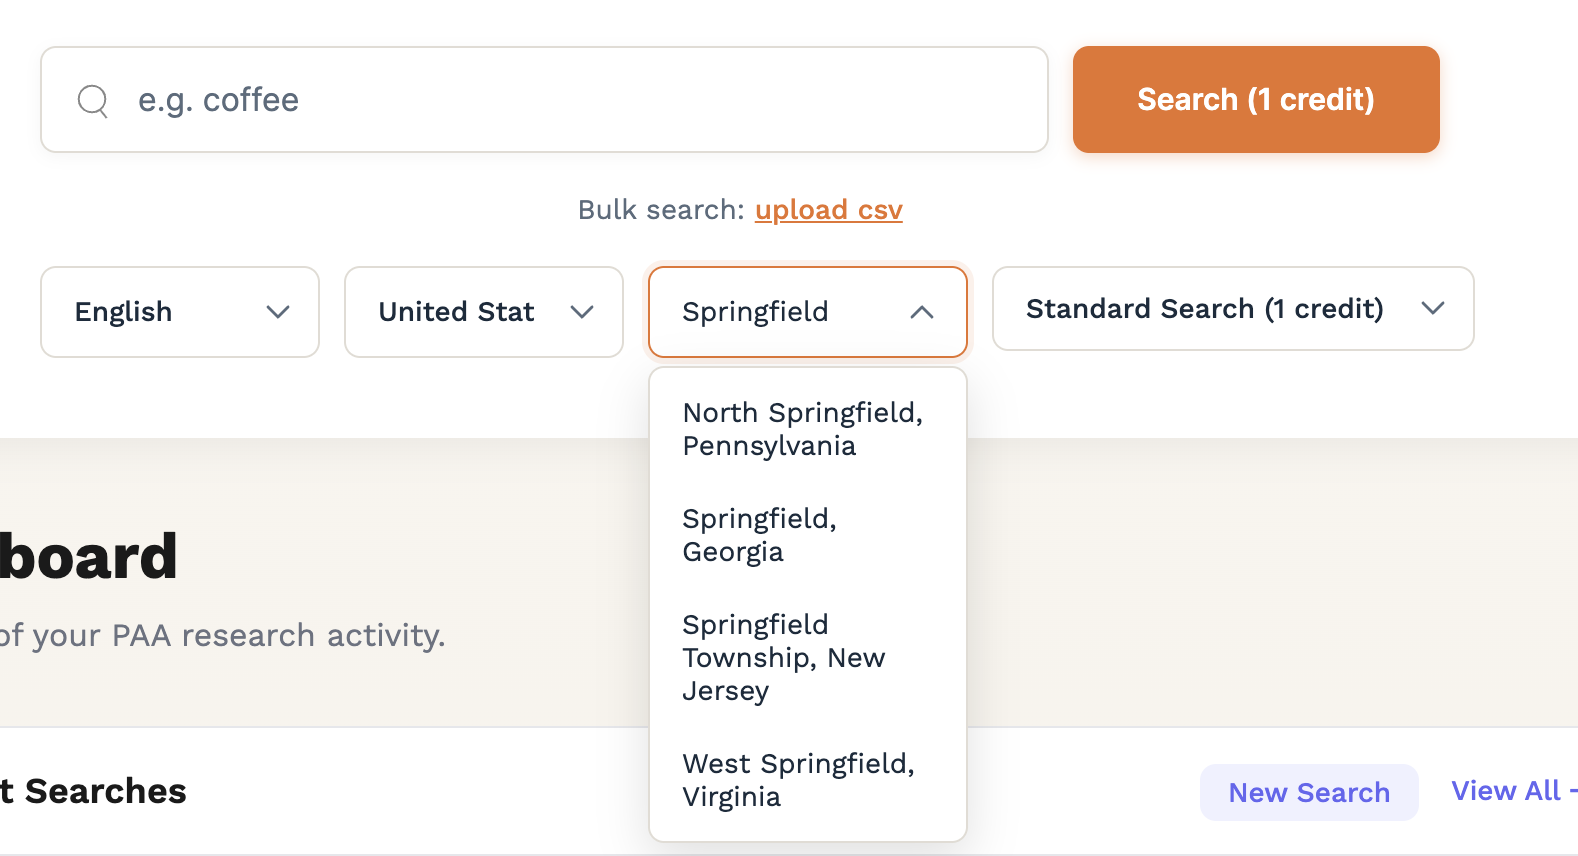1578x856 pixels.
Task: Pick West Springfield, Virginia from suggestions
Action: click(798, 779)
